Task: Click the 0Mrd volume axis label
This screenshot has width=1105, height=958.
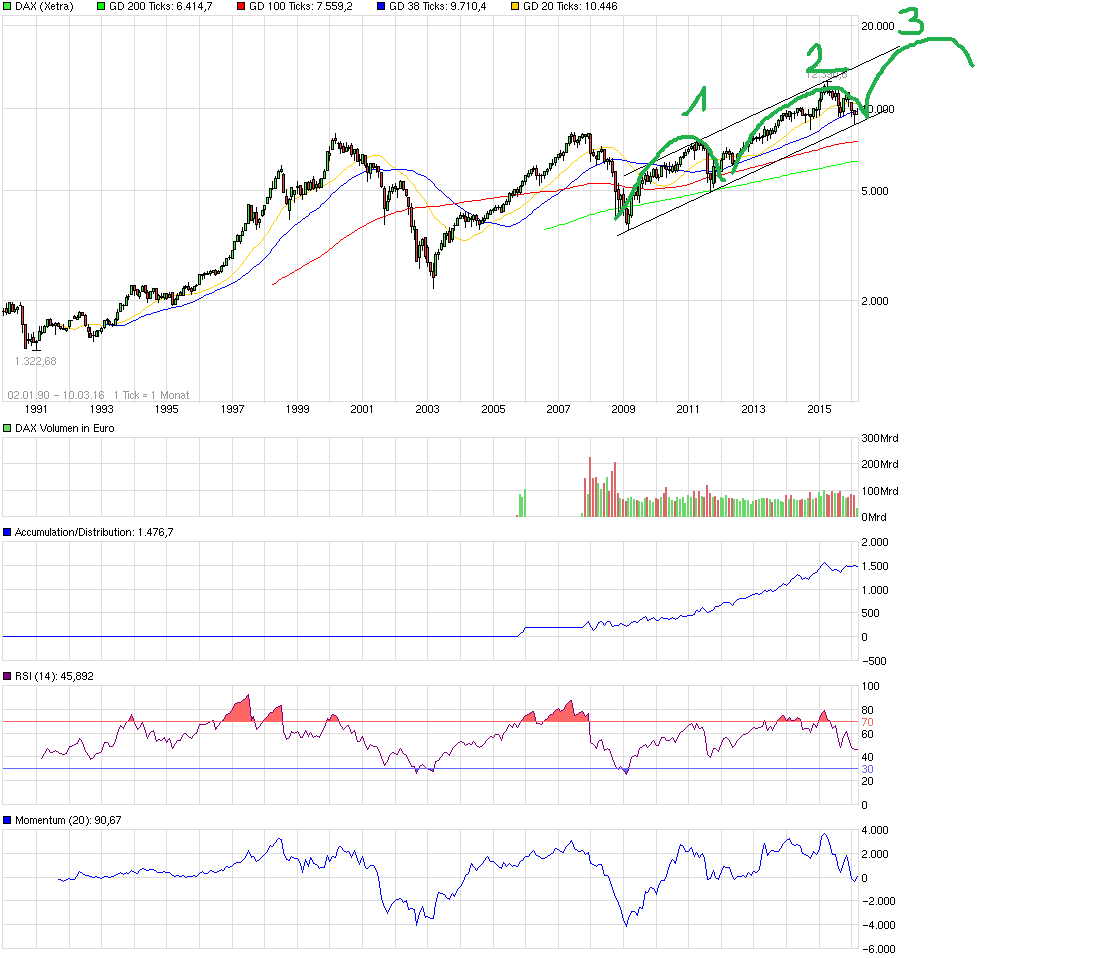Action: tap(874, 517)
